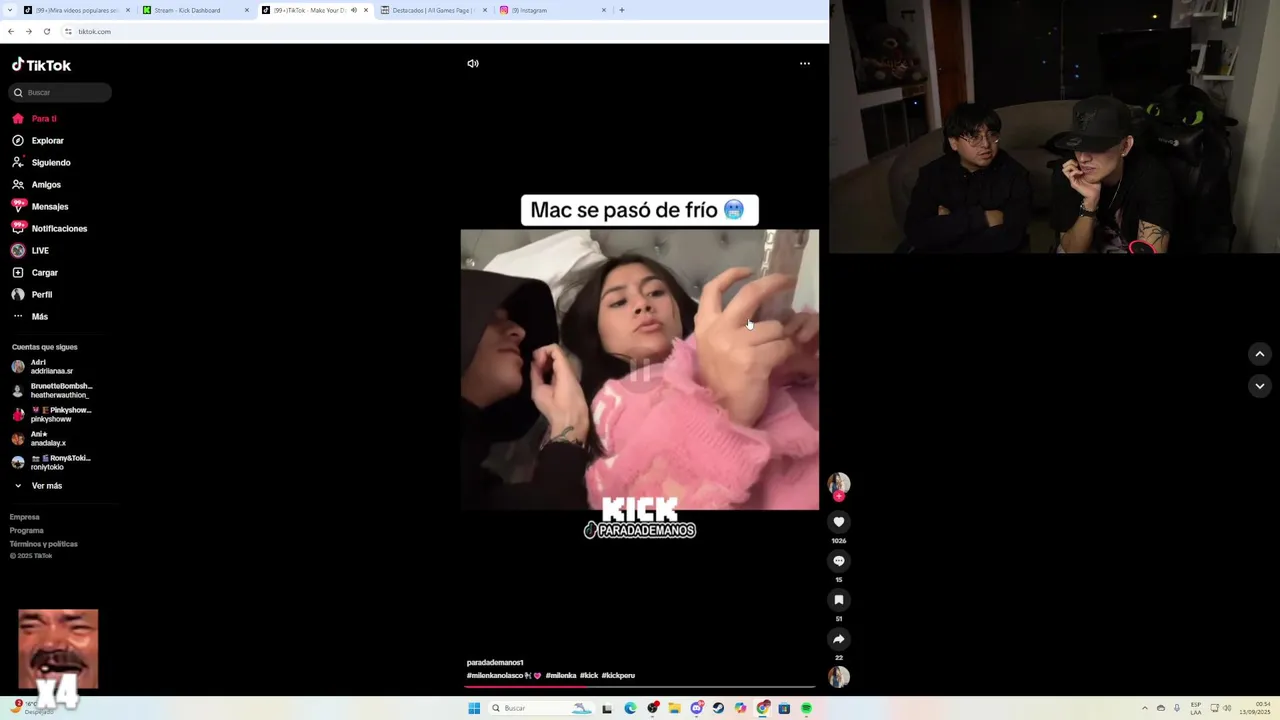The image size is (1280, 720).
Task: Open Discord from the taskbar
Action: [x=697, y=708]
